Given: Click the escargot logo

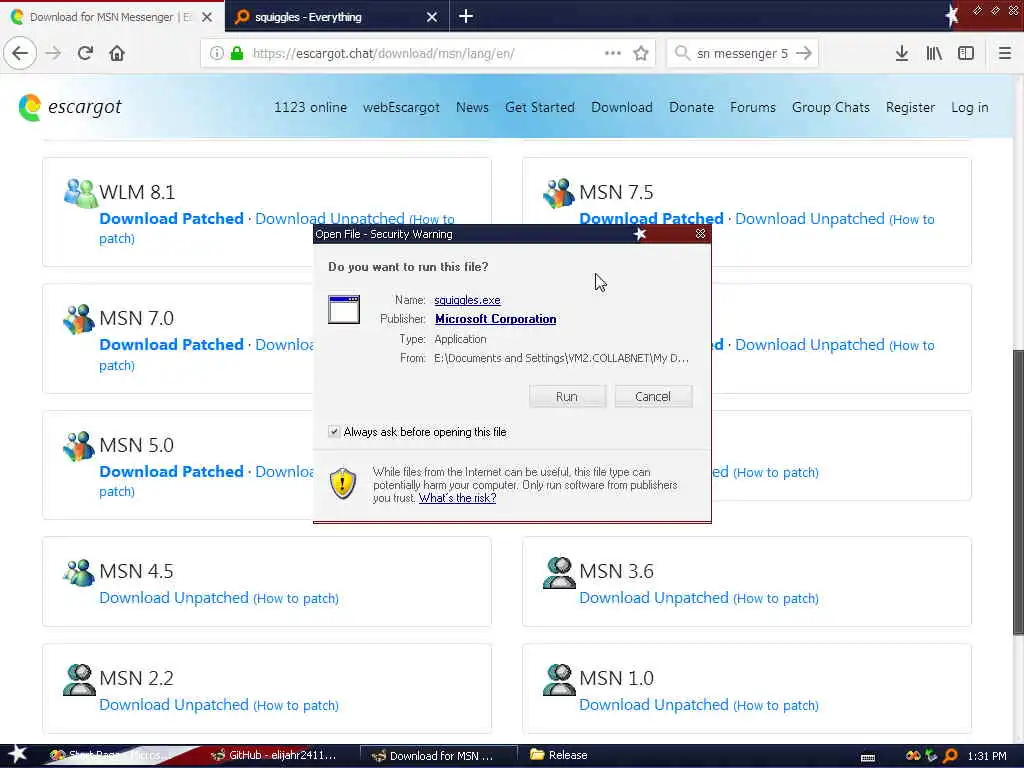Looking at the screenshot, I should tap(69, 106).
